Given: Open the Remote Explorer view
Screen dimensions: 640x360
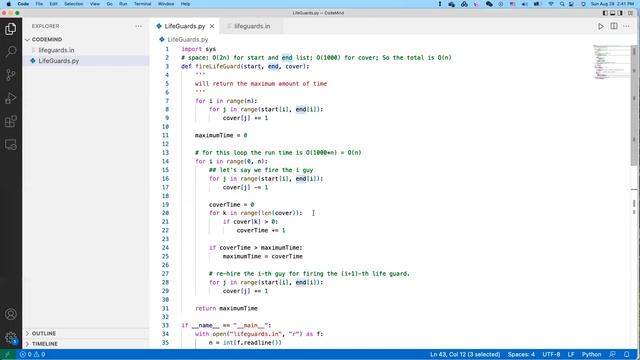Looking at the screenshot, I should [11, 144].
